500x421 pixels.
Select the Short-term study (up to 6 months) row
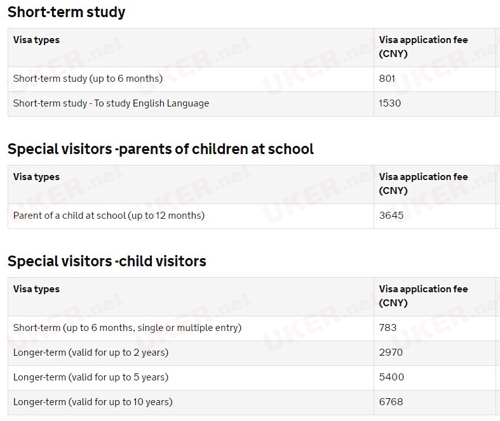pyautogui.click(x=253, y=79)
